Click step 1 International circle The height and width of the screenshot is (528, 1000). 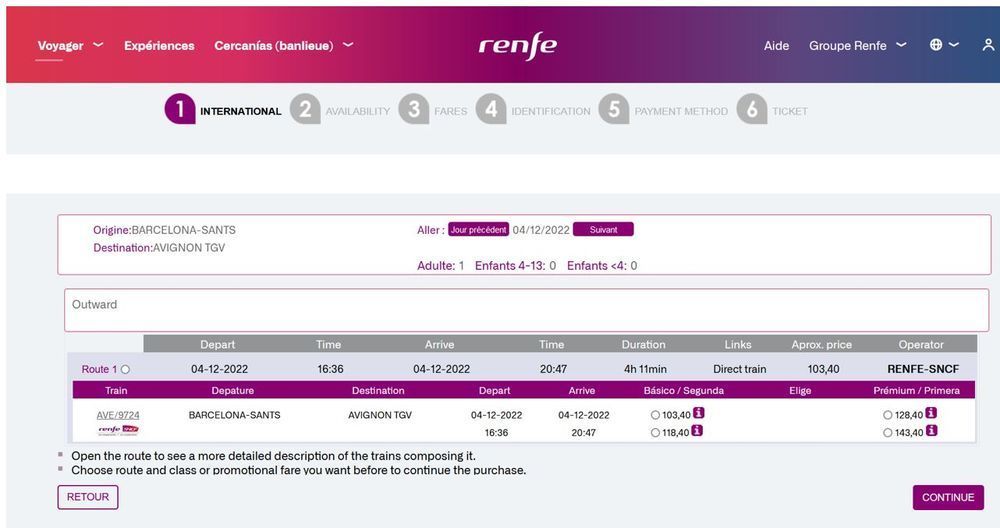coord(179,109)
